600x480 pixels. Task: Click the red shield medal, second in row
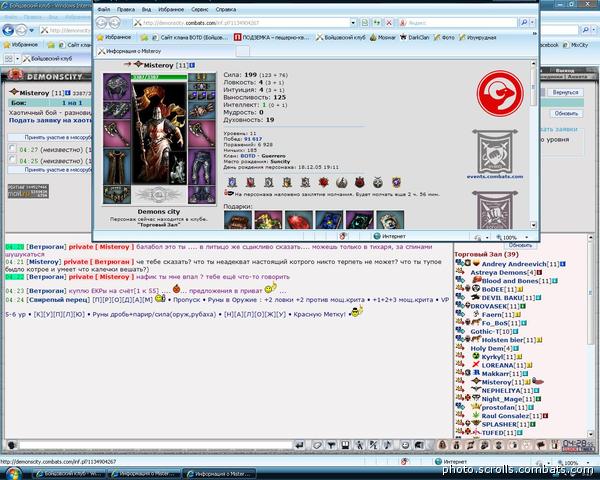click(251, 183)
